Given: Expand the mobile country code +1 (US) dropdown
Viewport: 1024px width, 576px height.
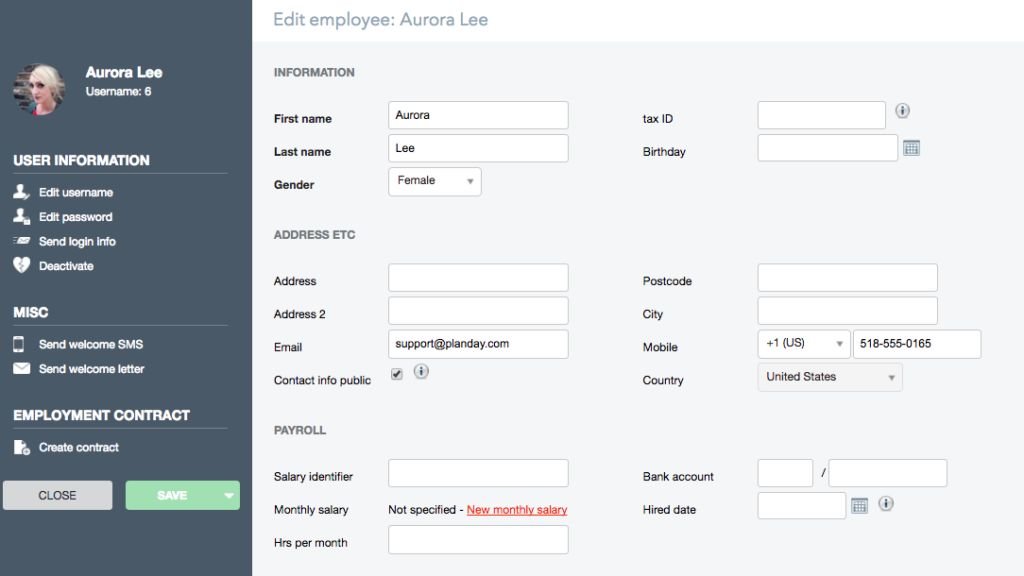Looking at the screenshot, I should (804, 344).
